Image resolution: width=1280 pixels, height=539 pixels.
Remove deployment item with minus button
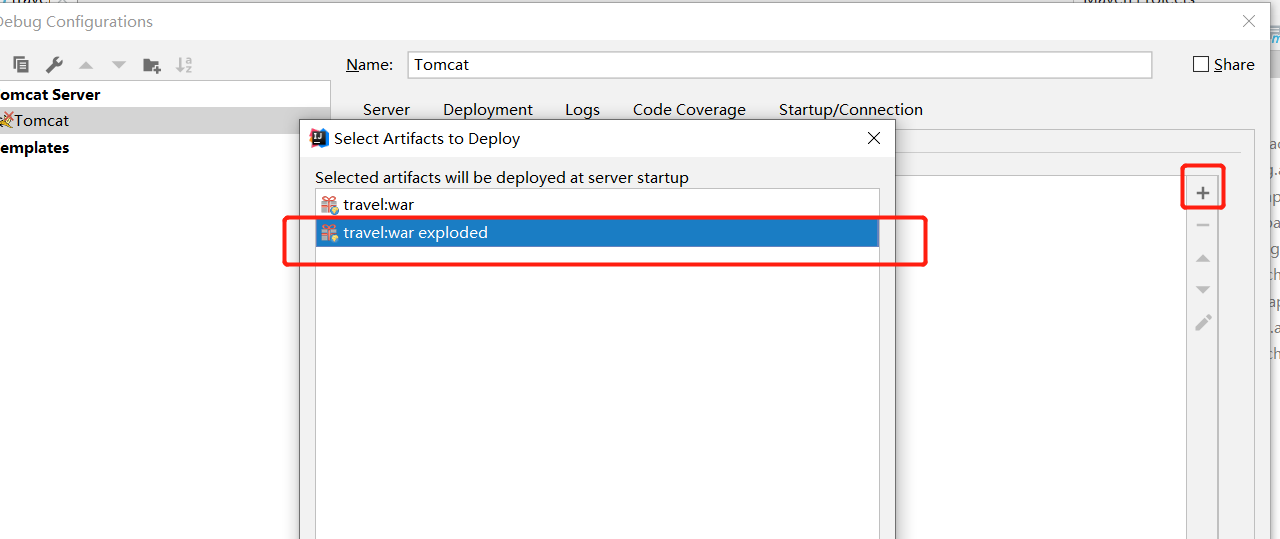pyautogui.click(x=1203, y=225)
